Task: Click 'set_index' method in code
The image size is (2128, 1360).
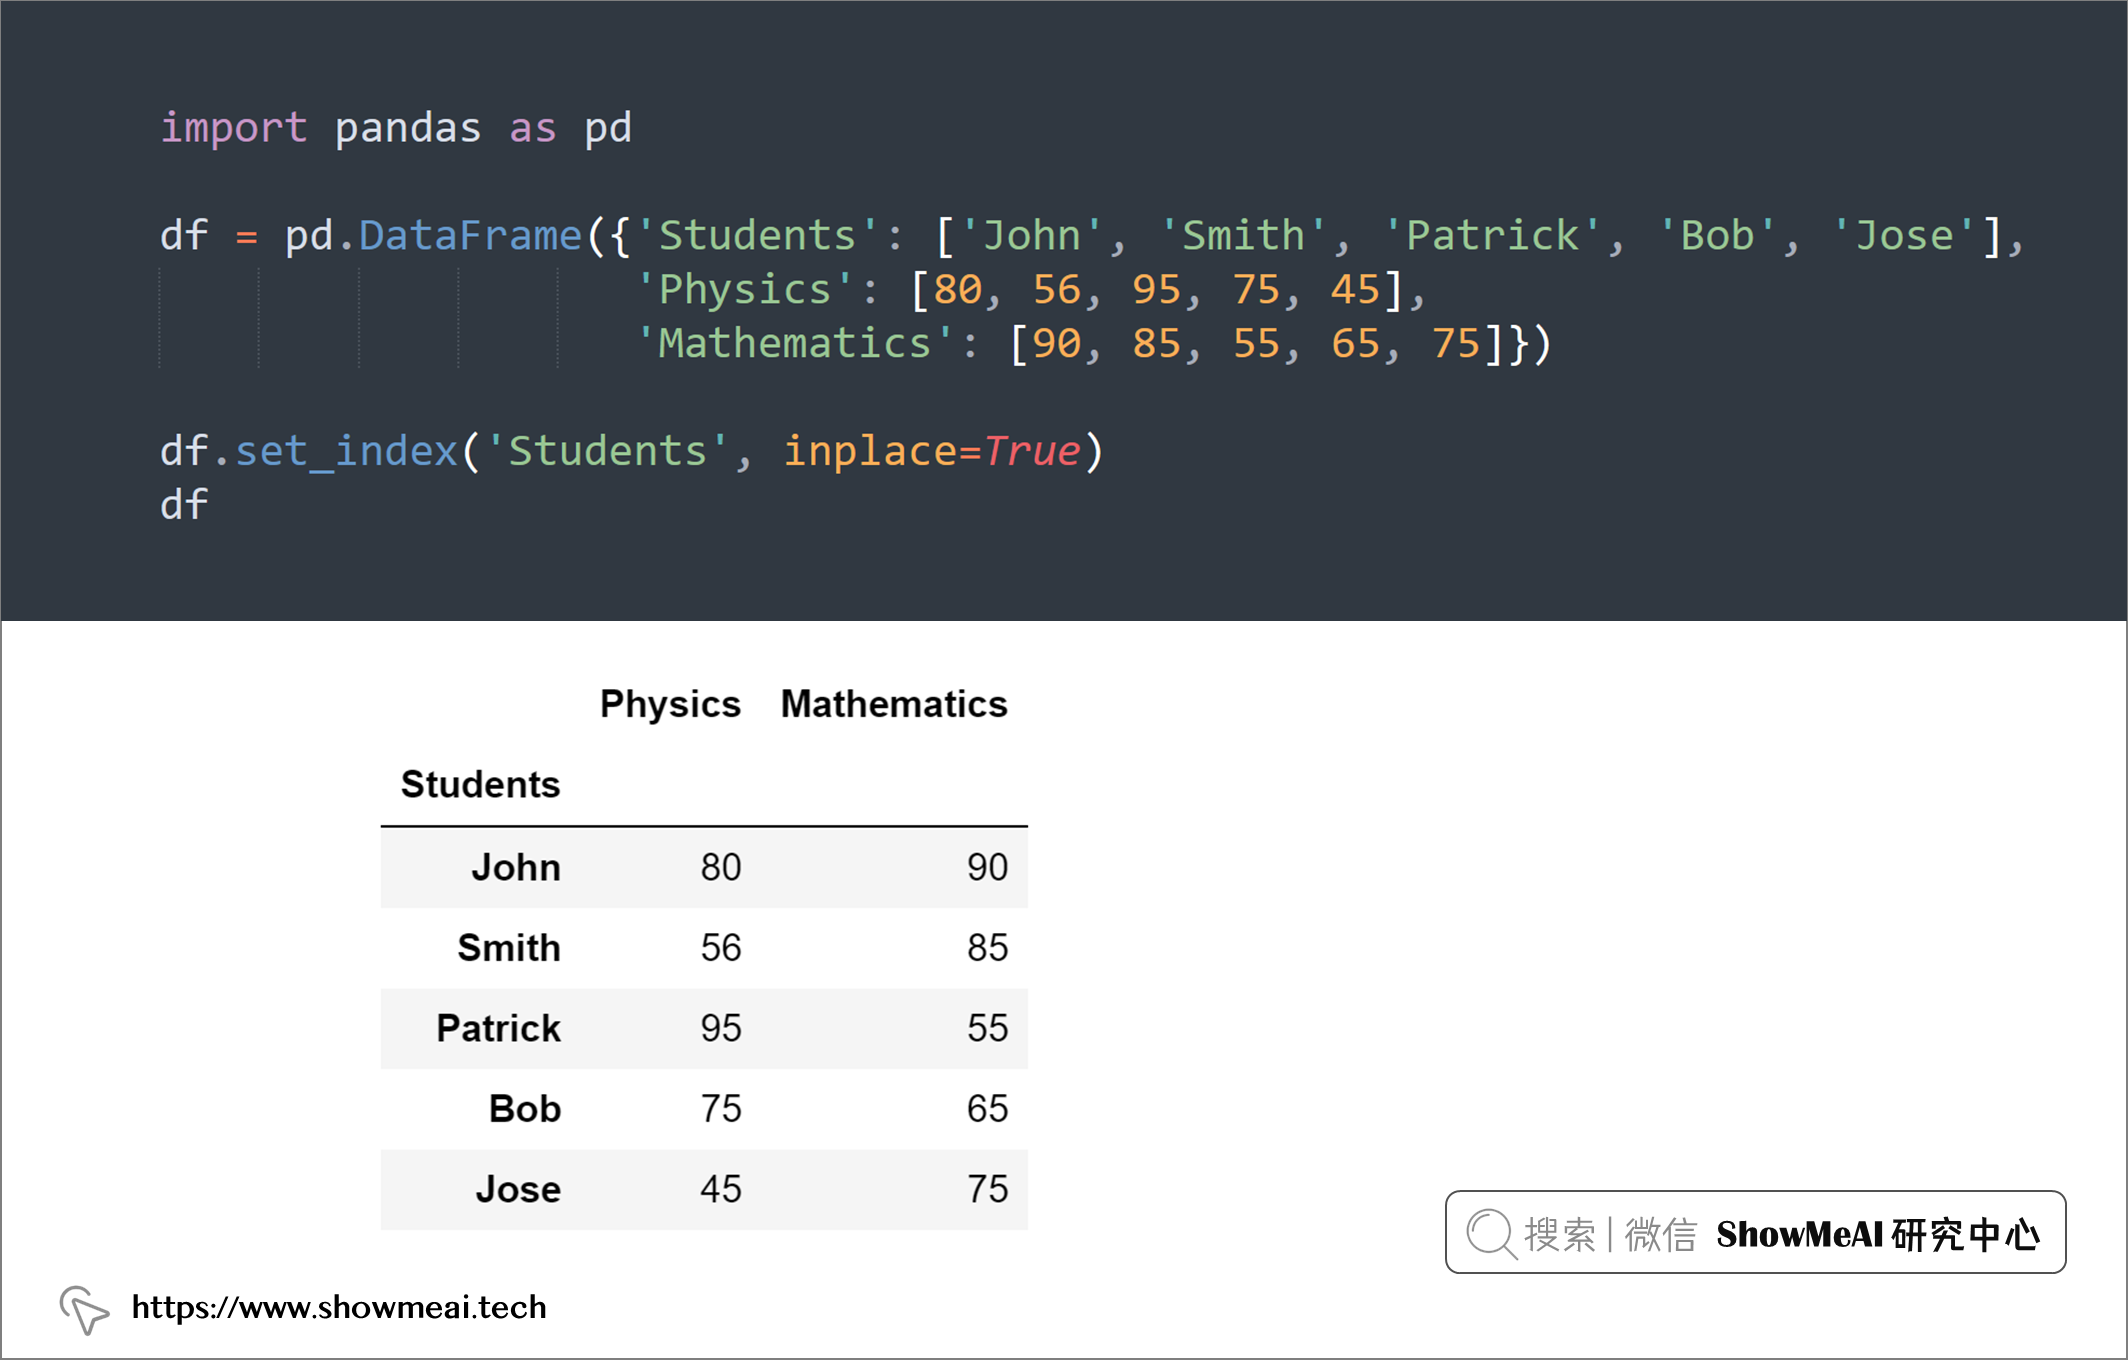Action: [346, 452]
